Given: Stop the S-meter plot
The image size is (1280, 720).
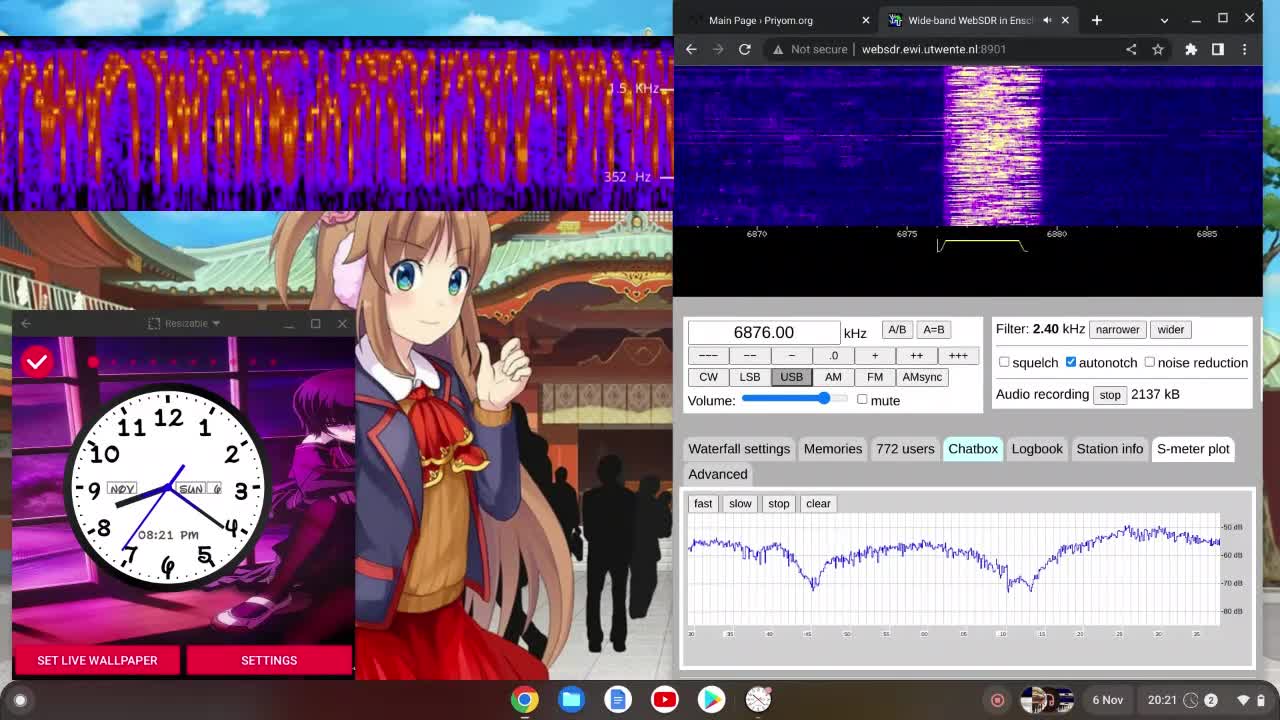Looking at the screenshot, I should click(779, 503).
